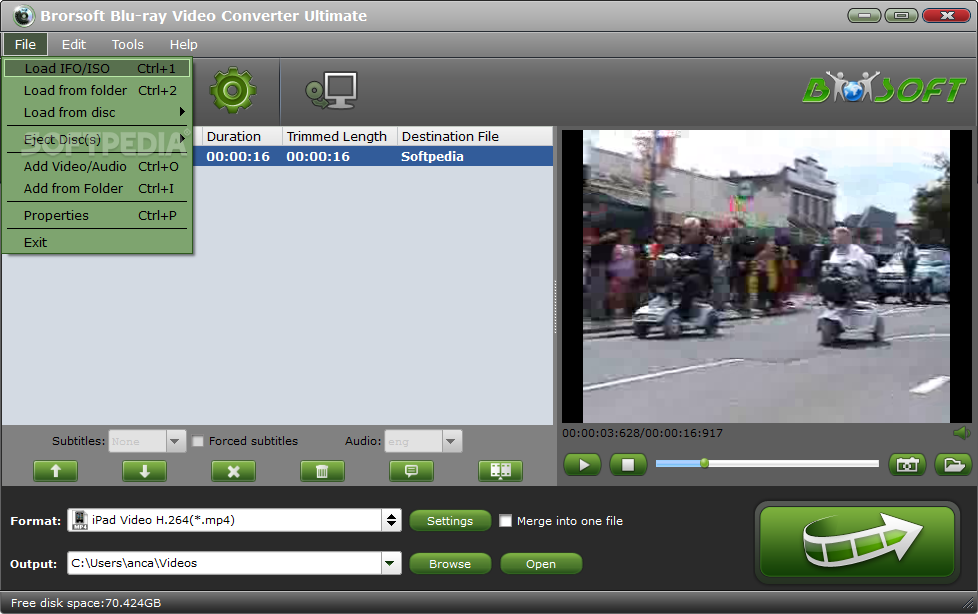The height and width of the screenshot is (614, 978).
Task: Close the converter window
Action: pos(946,15)
